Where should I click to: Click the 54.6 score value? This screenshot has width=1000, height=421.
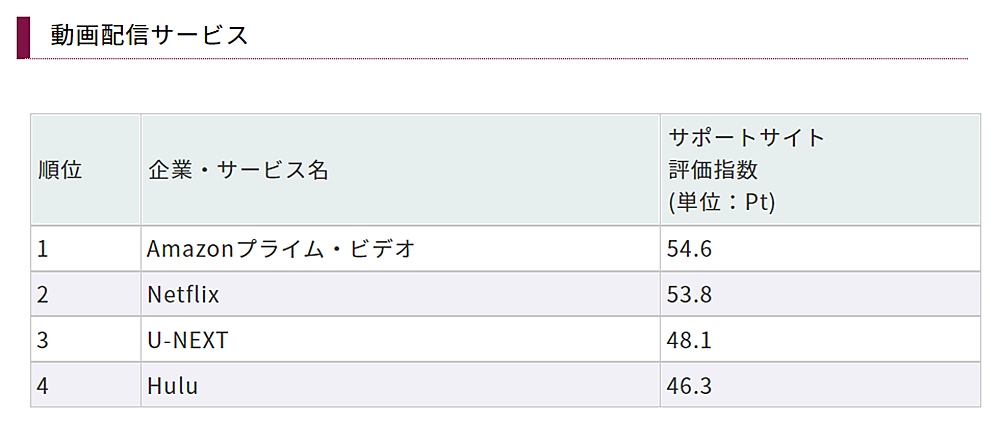tap(688, 249)
